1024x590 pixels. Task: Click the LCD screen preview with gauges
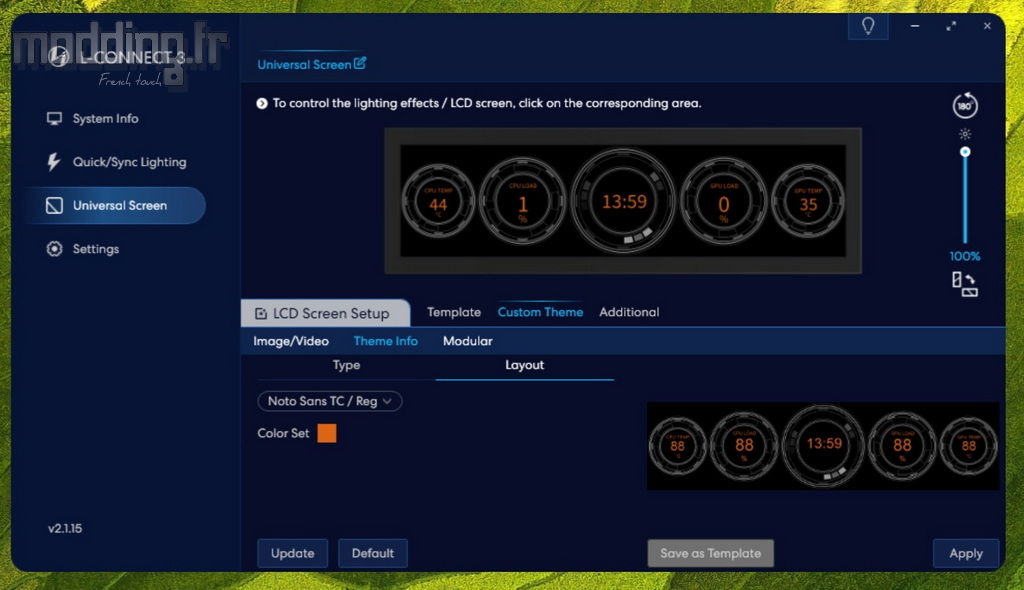click(x=623, y=201)
